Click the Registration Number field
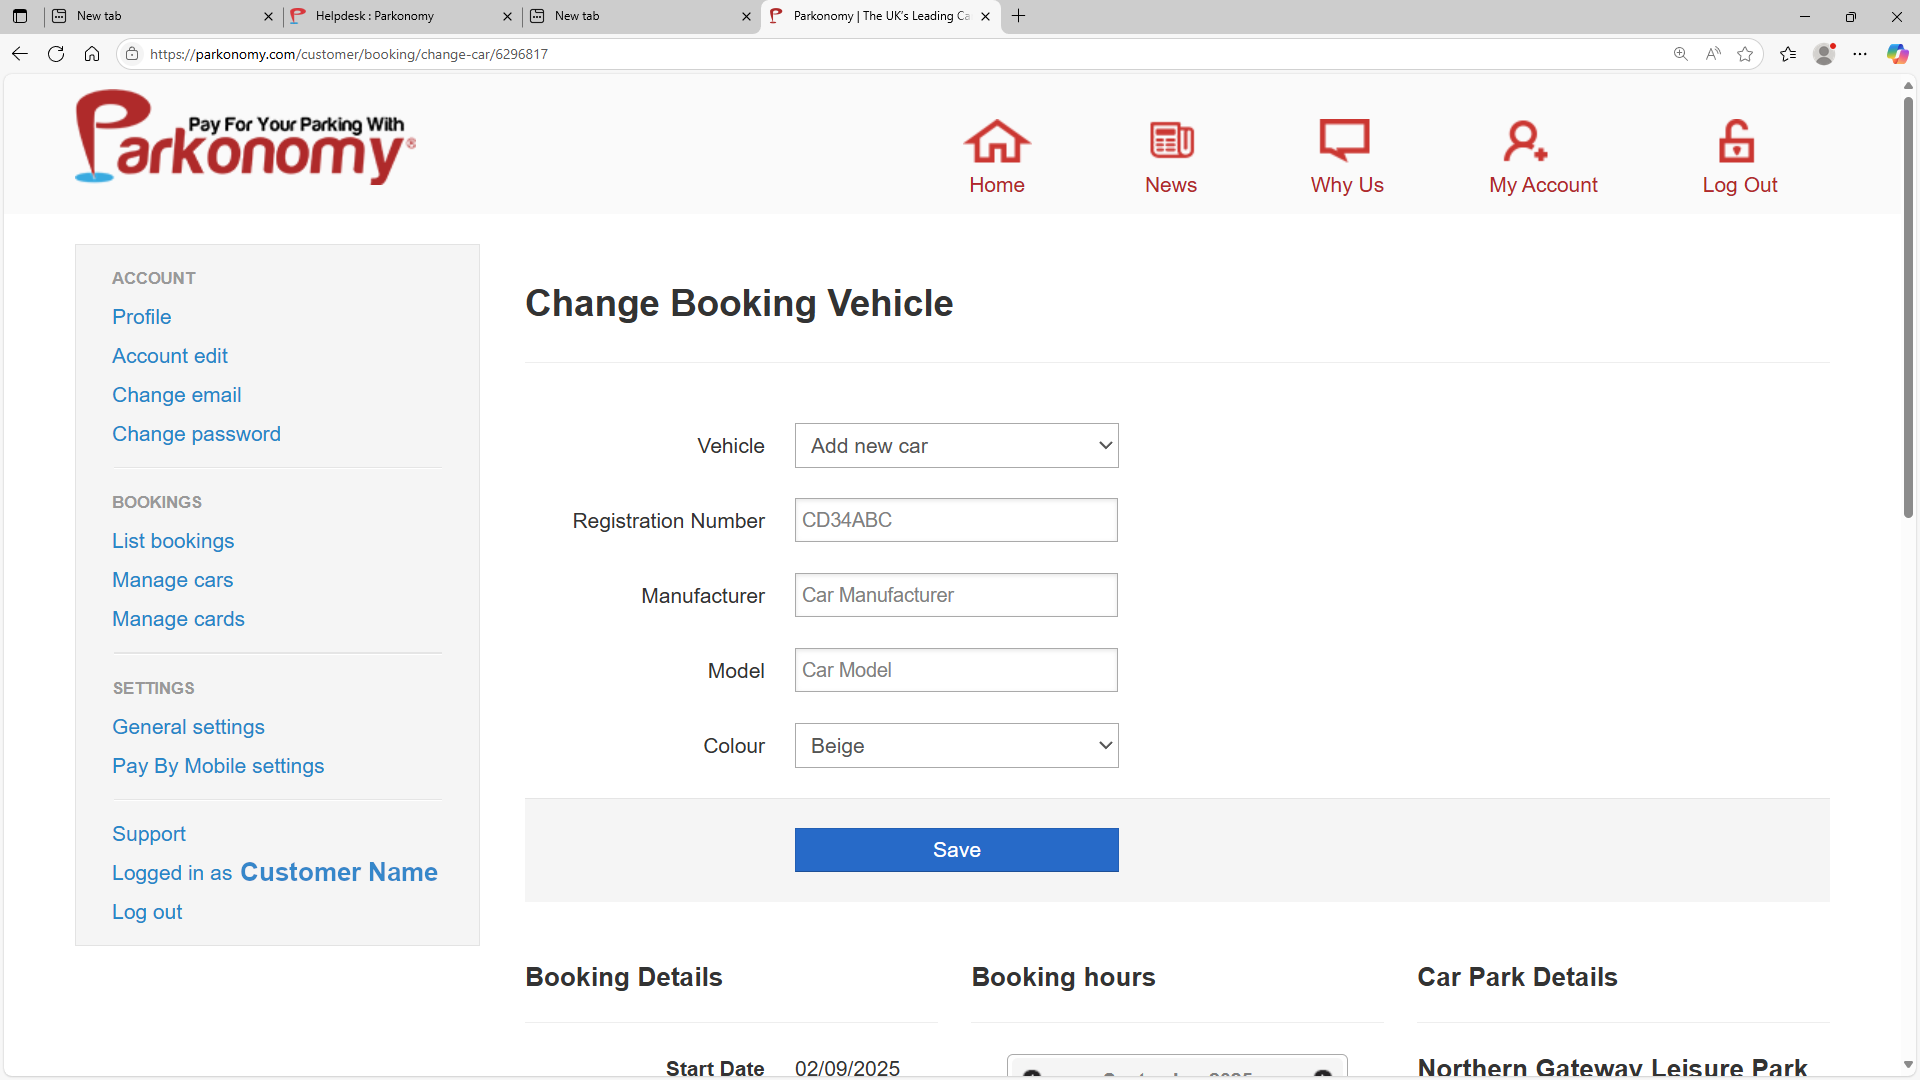The width and height of the screenshot is (1920, 1080). (956, 520)
